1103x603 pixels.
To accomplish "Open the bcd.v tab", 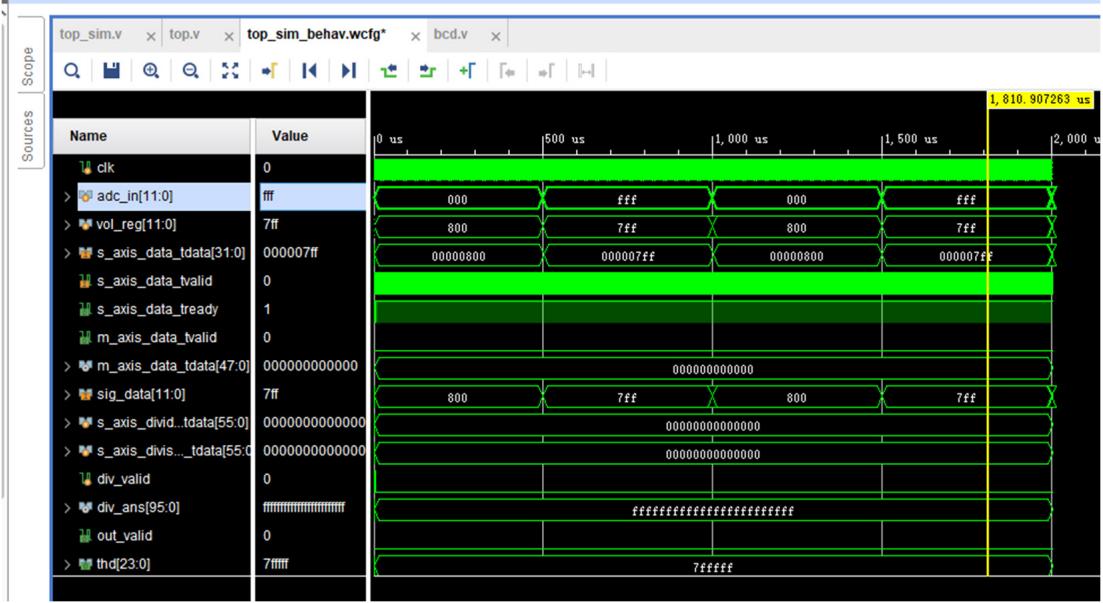I will pyautogui.click(x=450, y=35).
